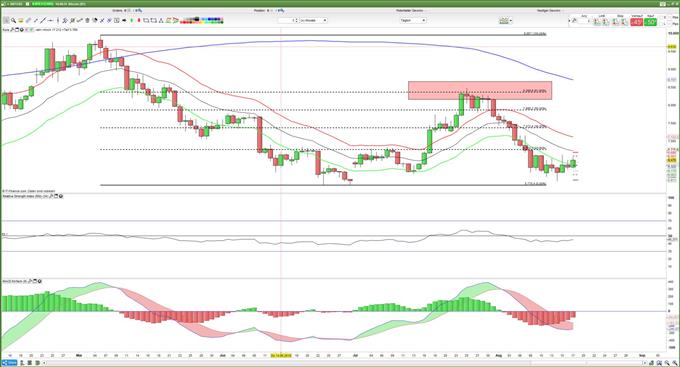680x367 pixels.
Task: Click the highlighted date marker on time axis
Action: [x=281, y=355]
